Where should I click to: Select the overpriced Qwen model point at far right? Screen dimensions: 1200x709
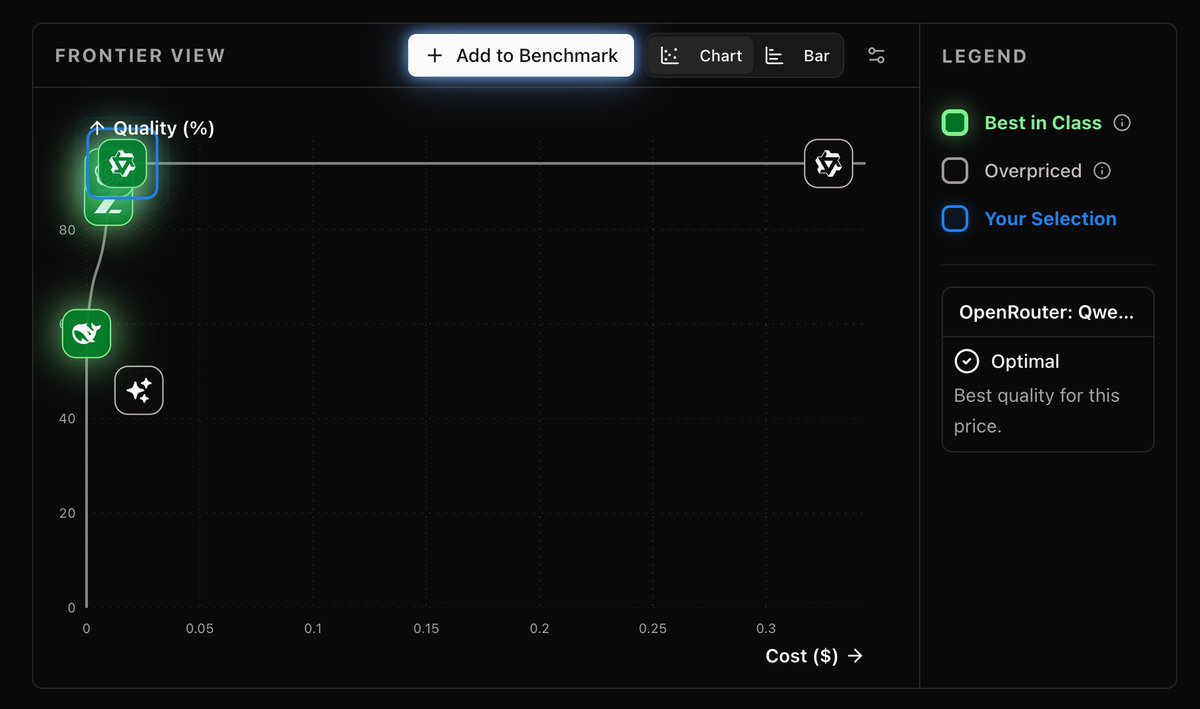(828, 163)
